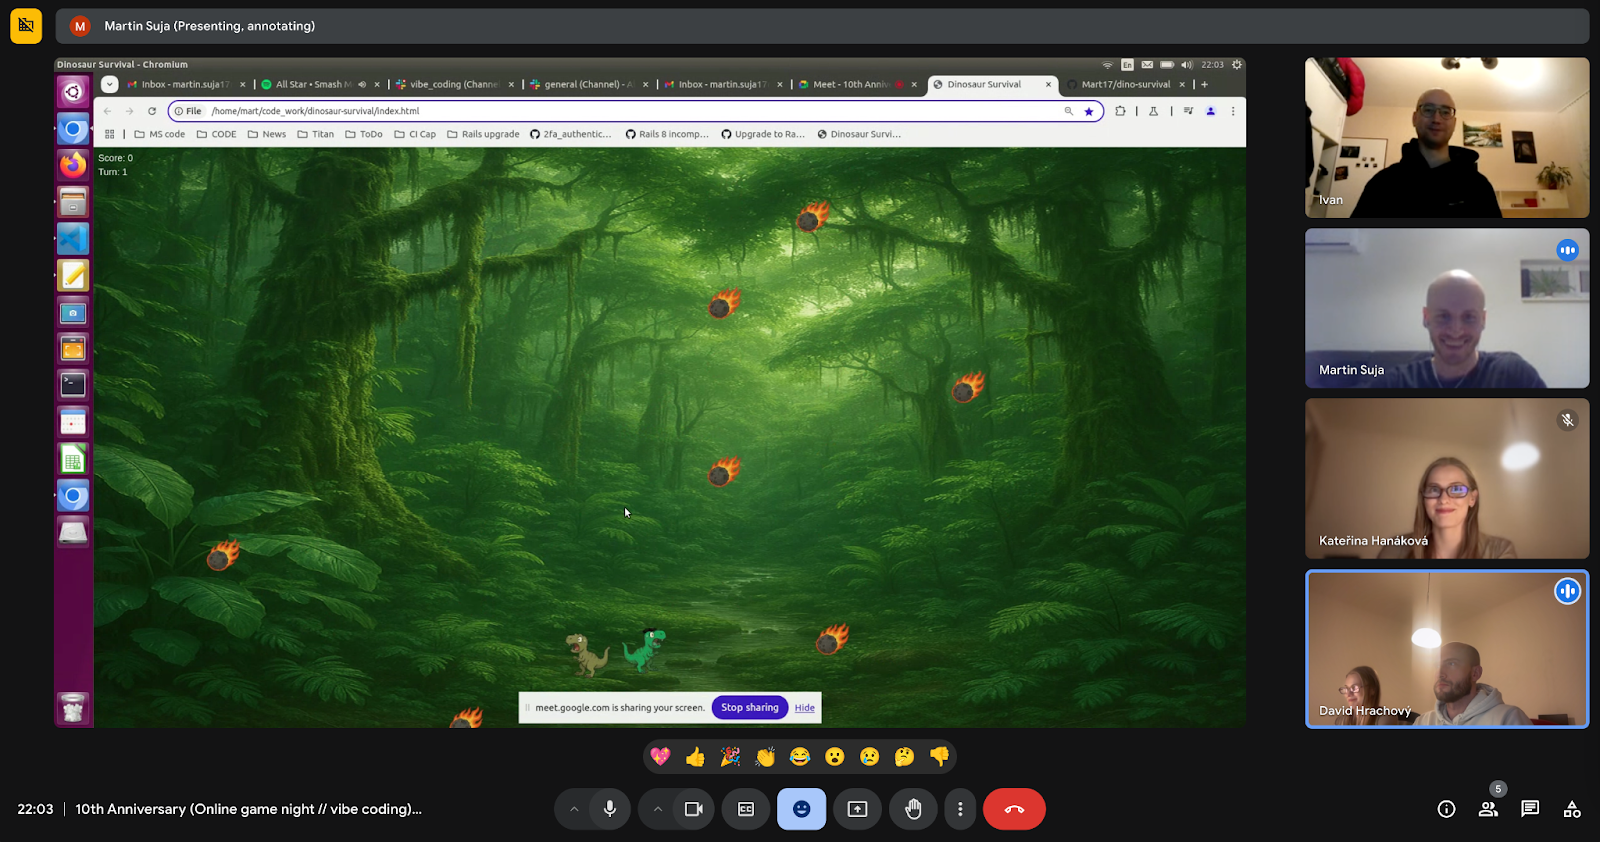Image resolution: width=1600 pixels, height=842 pixels.
Task: Click the Stop sharing button
Action: point(749,708)
